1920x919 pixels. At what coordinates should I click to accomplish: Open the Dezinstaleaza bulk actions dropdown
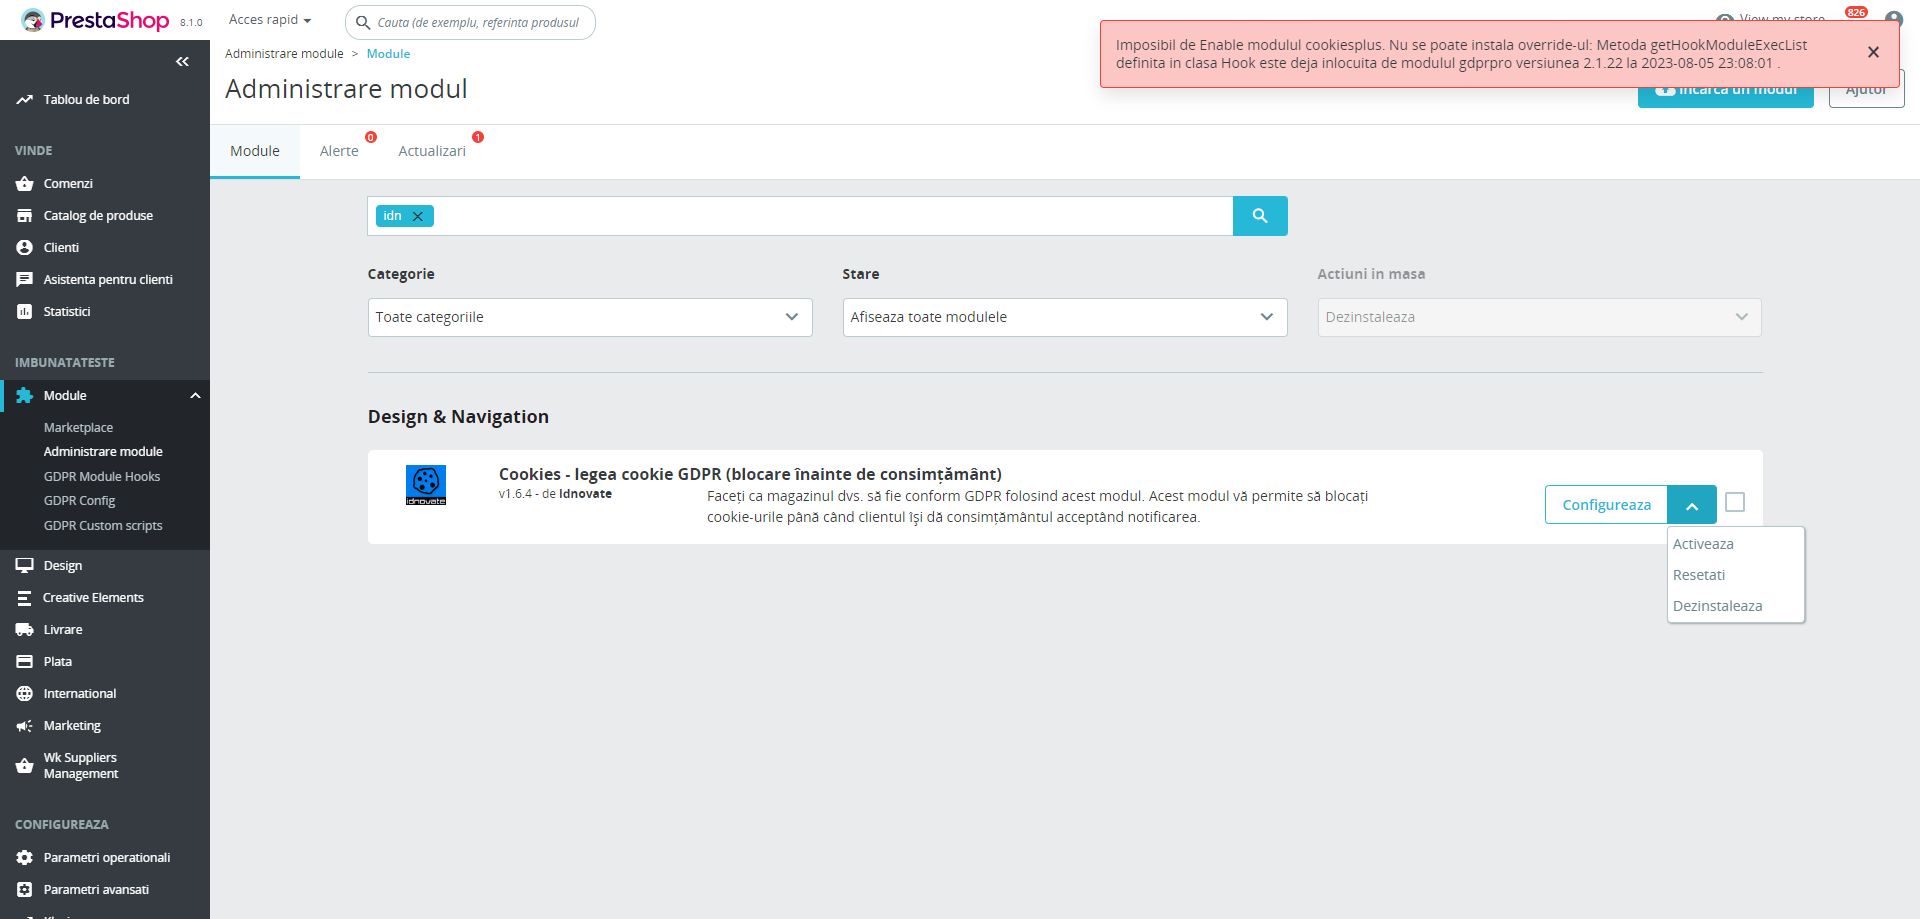(1540, 317)
